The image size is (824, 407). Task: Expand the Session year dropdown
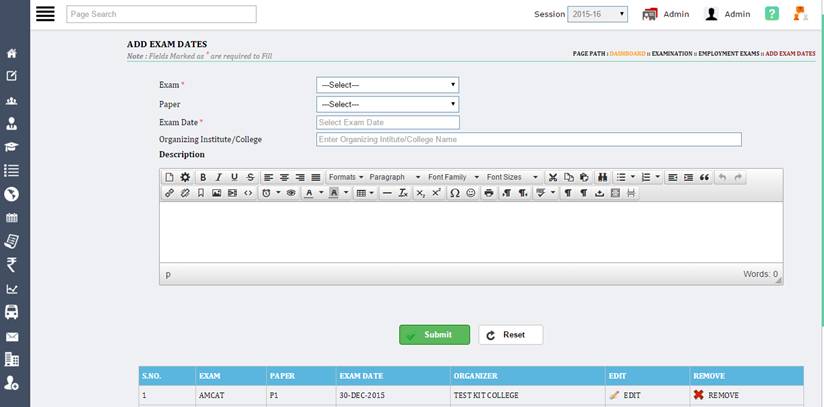pyautogui.click(x=597, y=14)
